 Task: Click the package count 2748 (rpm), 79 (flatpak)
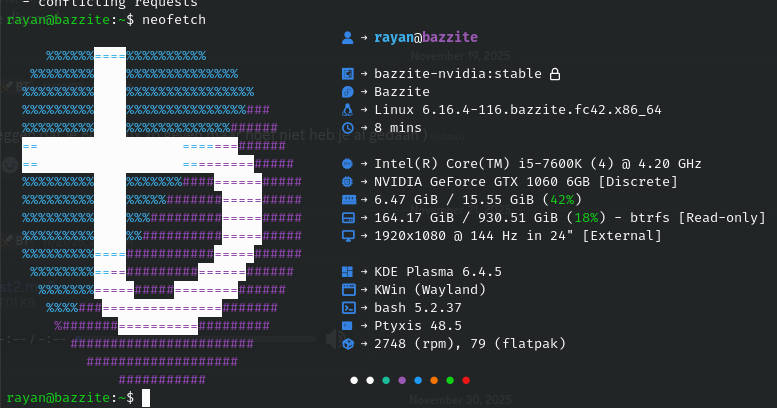pyautogui.click(x=470, y=344)
